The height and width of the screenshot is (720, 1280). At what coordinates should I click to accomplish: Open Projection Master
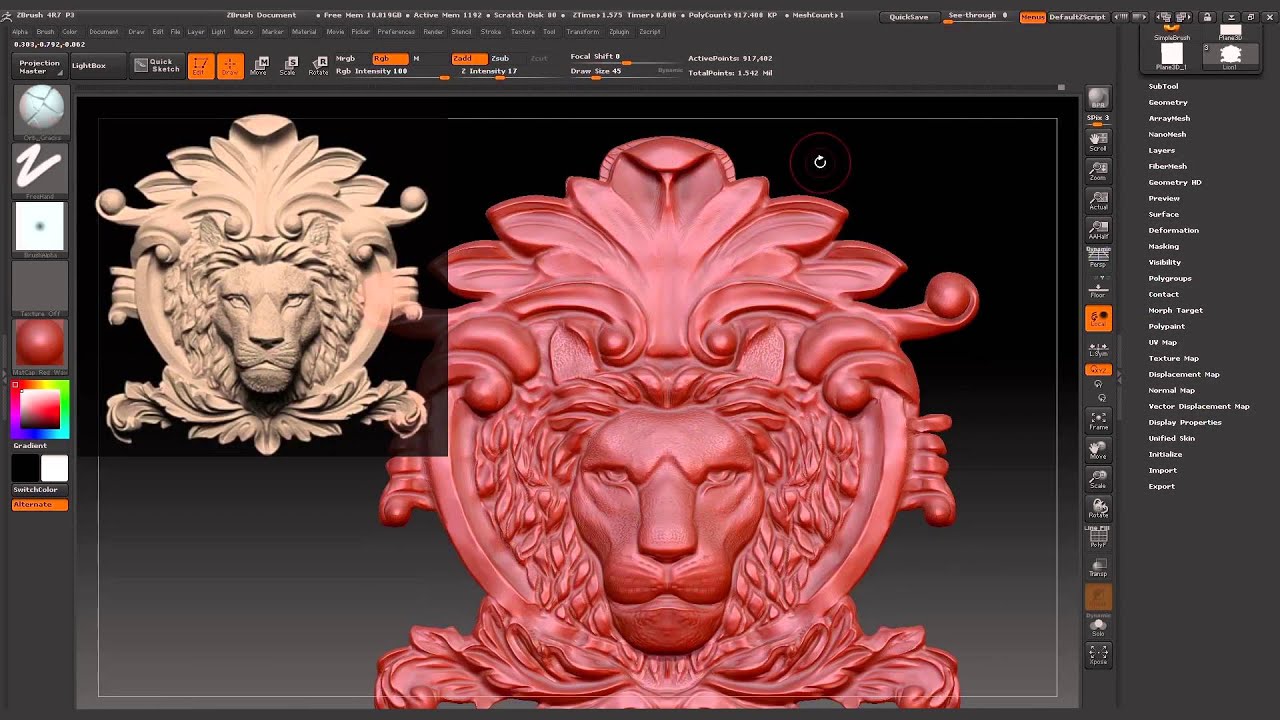40,66
